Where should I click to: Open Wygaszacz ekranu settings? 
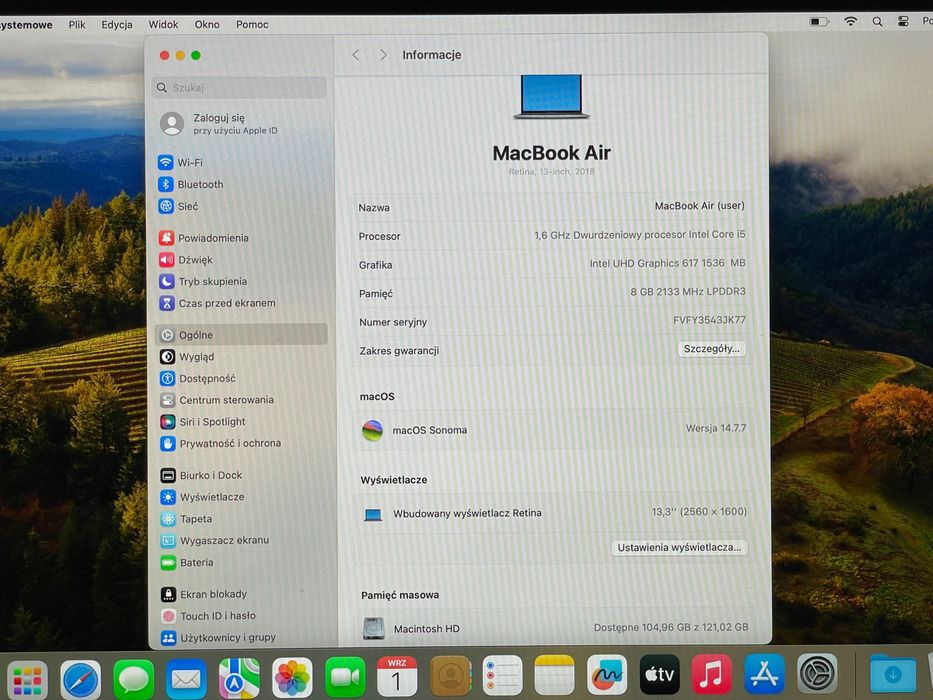coord(215,540)
